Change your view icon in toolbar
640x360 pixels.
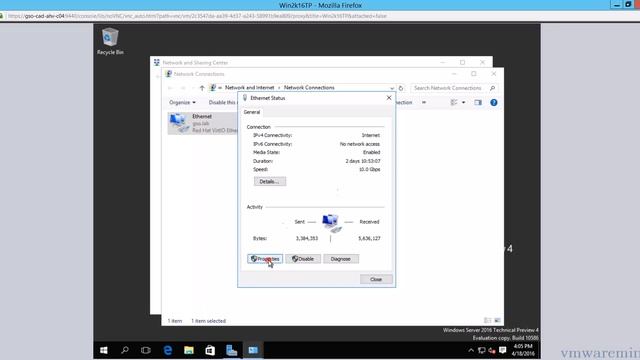[454, 102]
